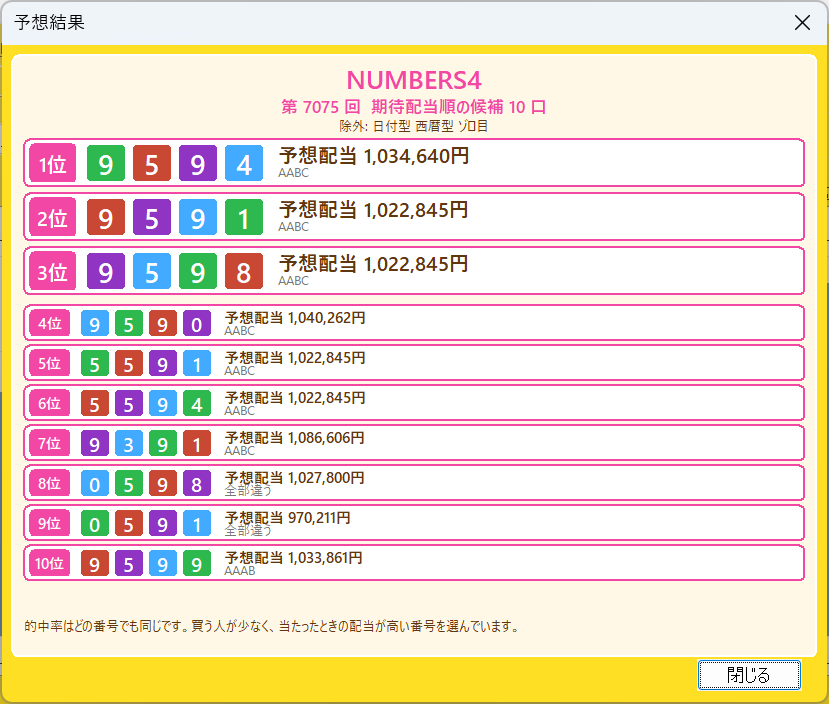
Task: Click the 6位 rank badge
Action: click(x=50, y=403)
